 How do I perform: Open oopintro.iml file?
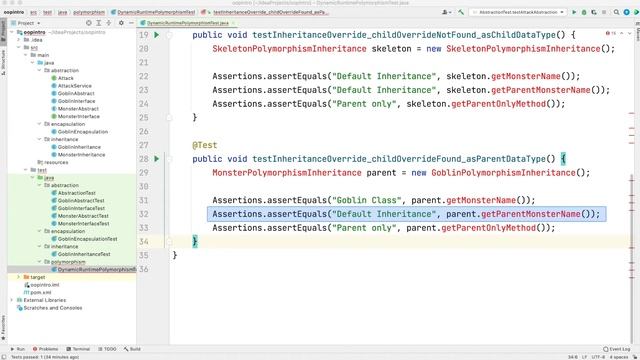42,285
